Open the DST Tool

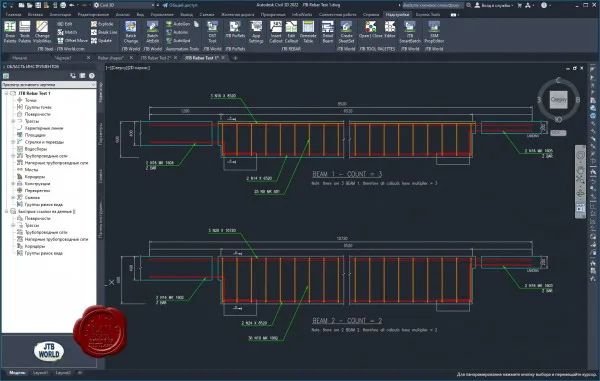click(x=212, y=32)
